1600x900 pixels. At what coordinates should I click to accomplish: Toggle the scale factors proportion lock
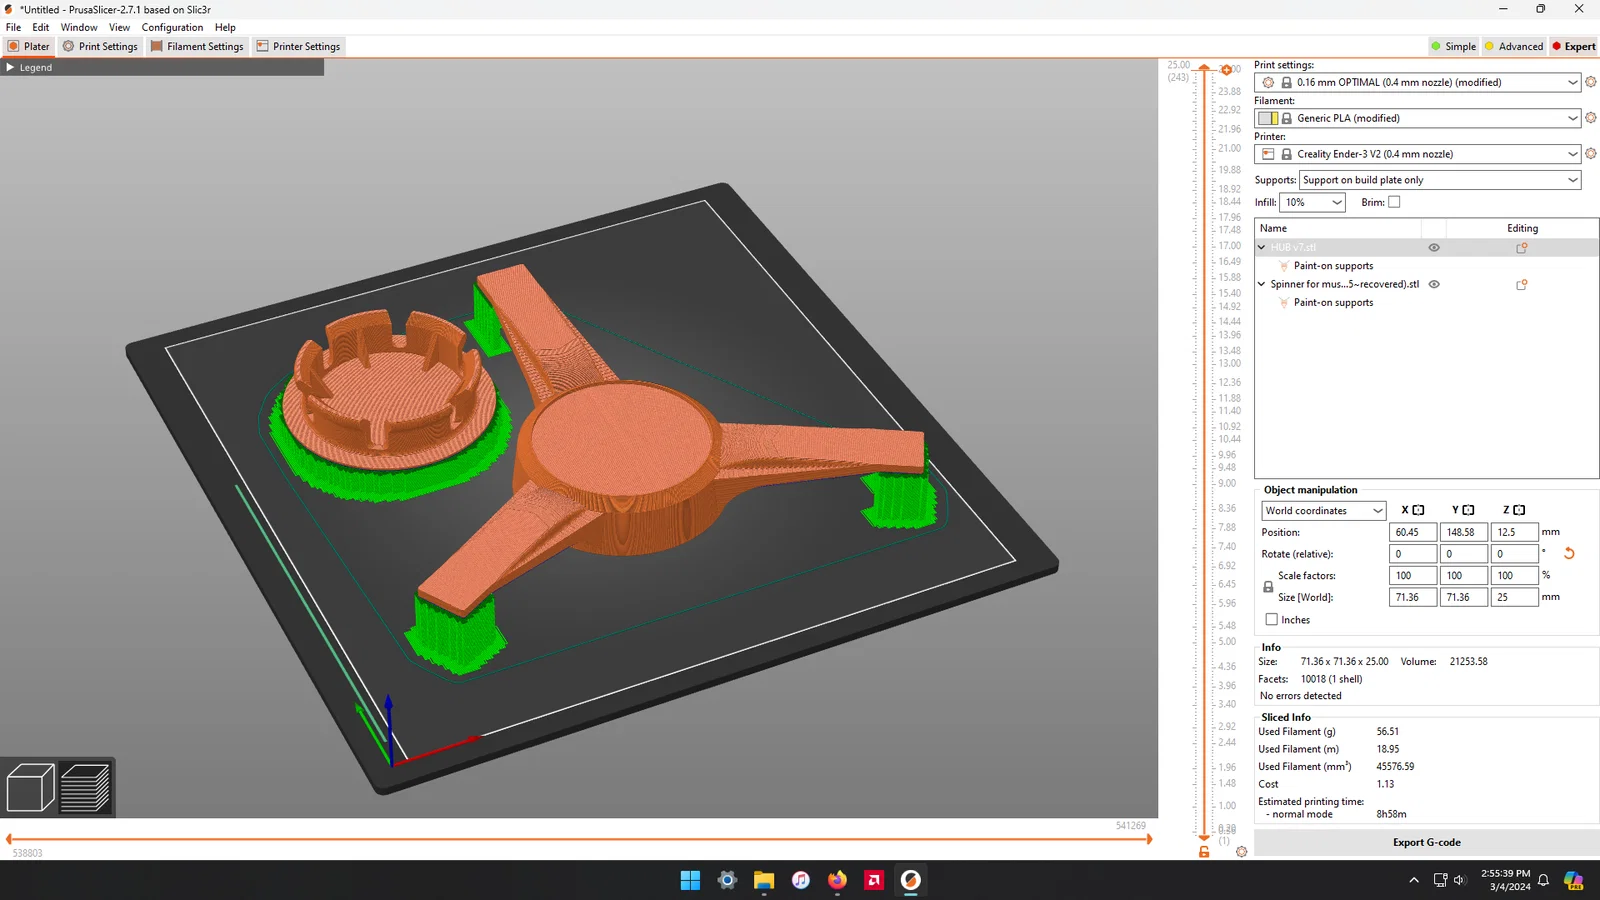1268,587
